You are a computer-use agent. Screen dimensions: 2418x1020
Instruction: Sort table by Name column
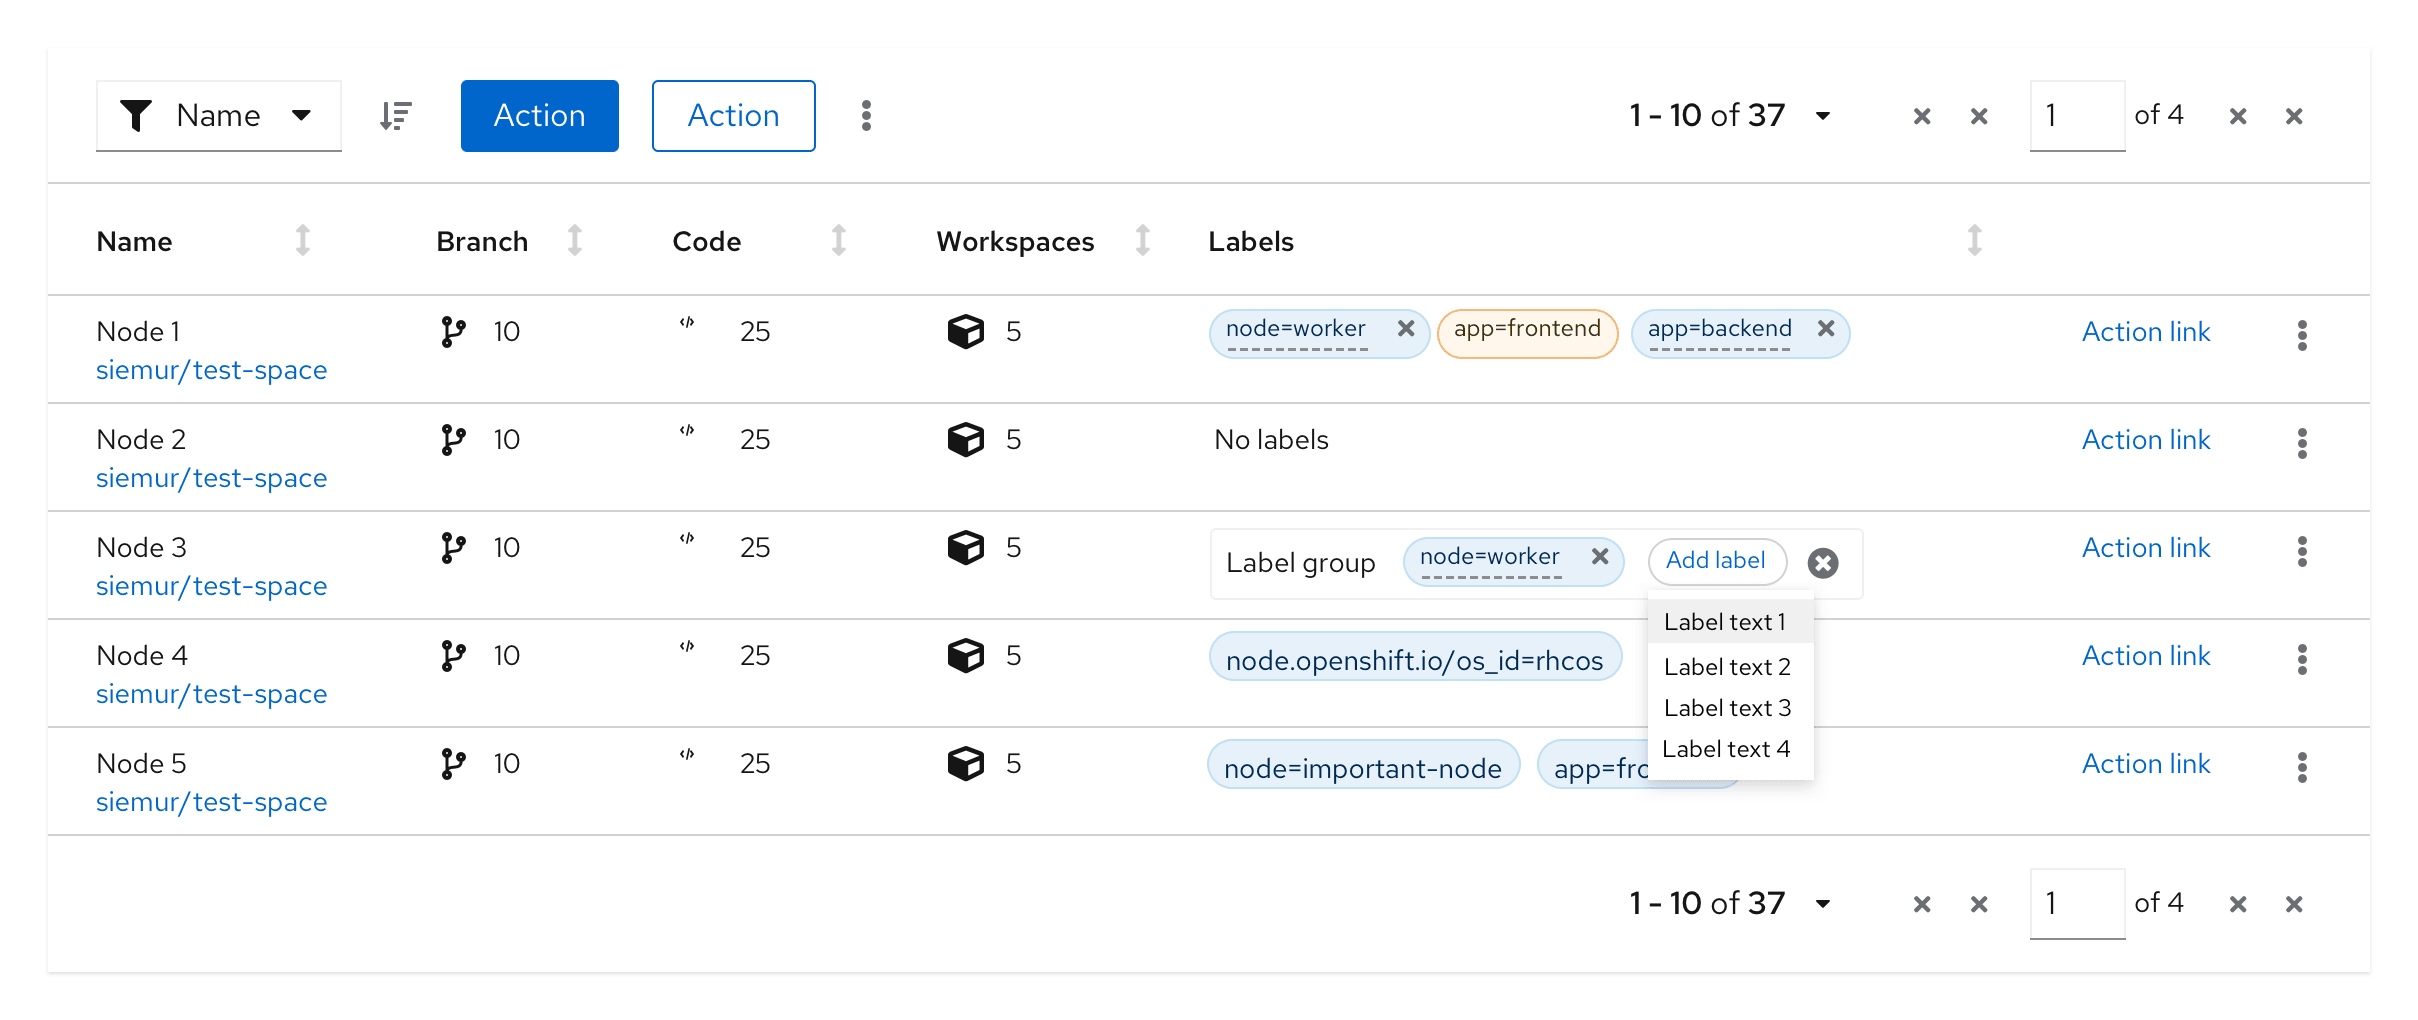point(302,241)
